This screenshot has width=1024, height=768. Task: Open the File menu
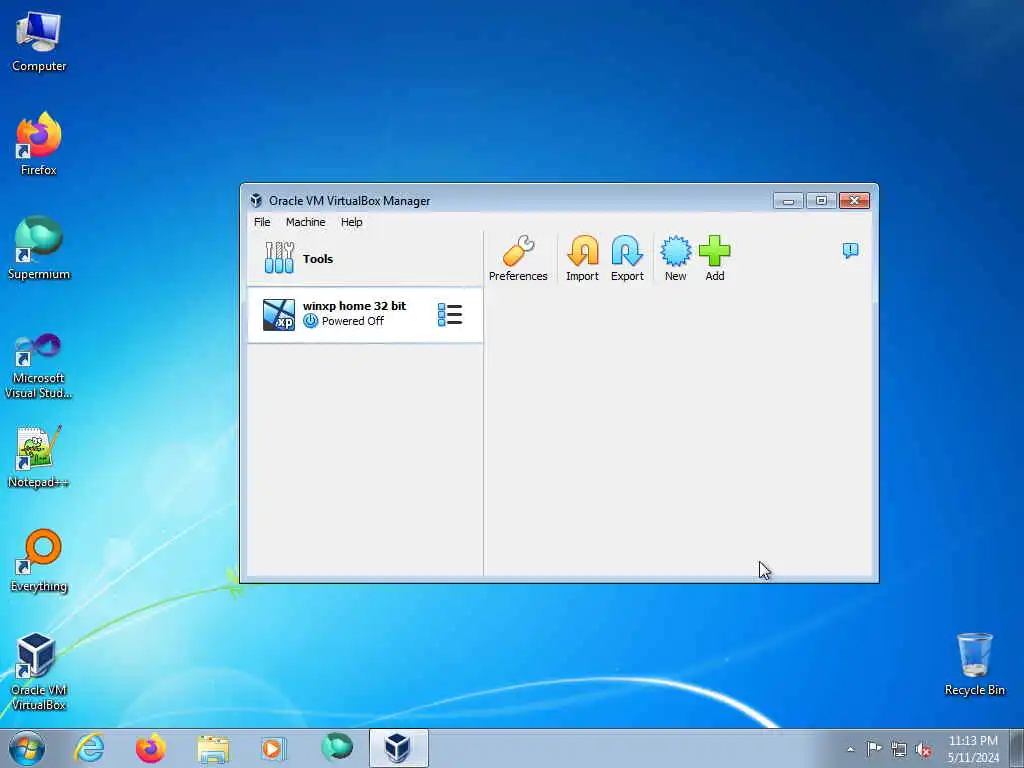[x=262, y=222]
